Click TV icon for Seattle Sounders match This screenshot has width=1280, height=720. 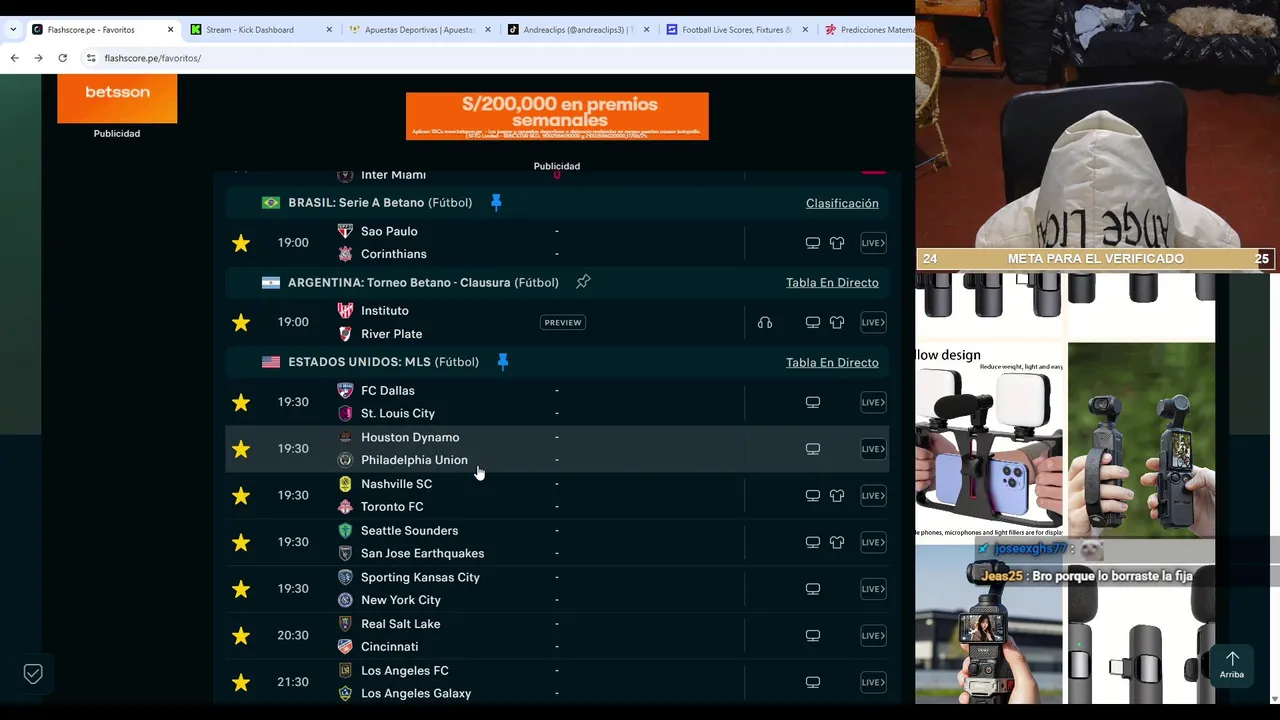813,542
